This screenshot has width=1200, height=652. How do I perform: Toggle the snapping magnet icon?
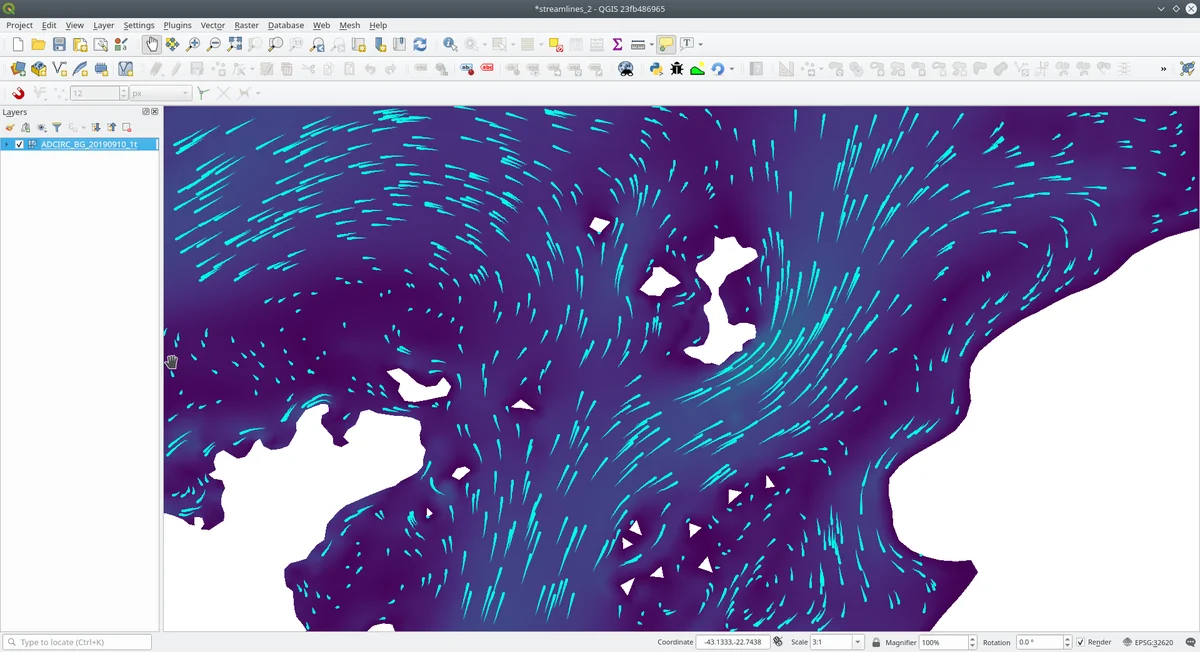18,93
